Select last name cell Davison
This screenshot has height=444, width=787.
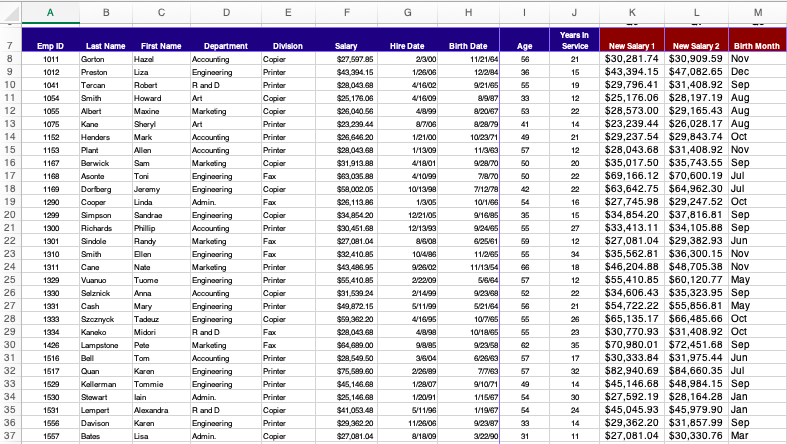coord(106,424)
